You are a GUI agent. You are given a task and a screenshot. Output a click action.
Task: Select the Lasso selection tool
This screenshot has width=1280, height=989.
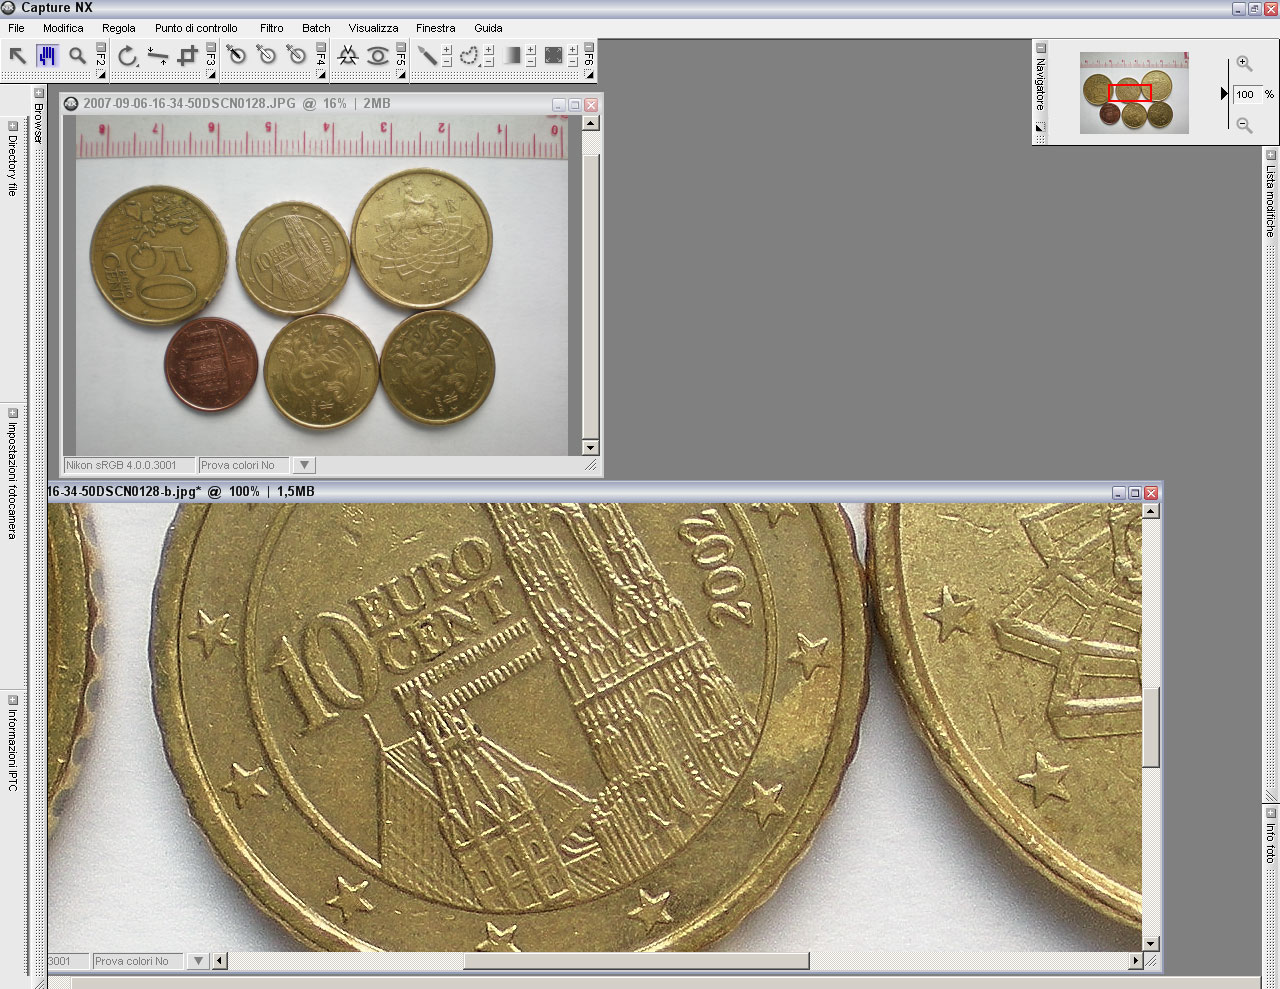[x=469, y=56]
